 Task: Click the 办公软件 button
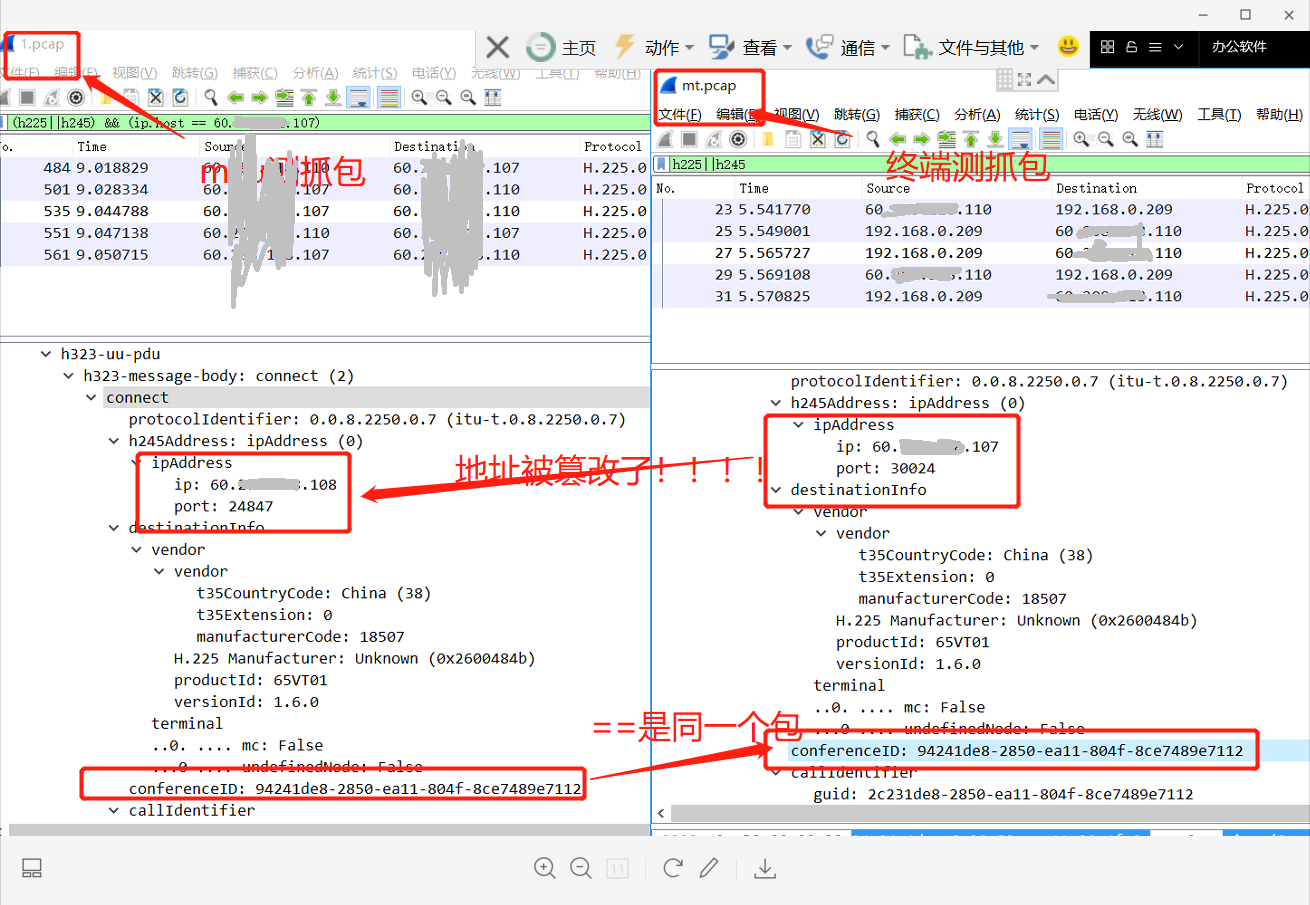point(1239,47)
